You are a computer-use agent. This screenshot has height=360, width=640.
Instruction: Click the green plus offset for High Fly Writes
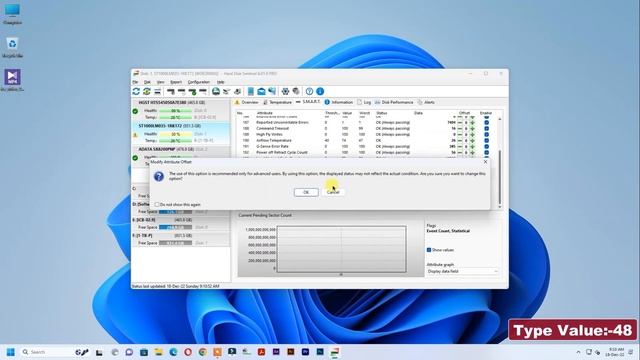pos(472,134)
